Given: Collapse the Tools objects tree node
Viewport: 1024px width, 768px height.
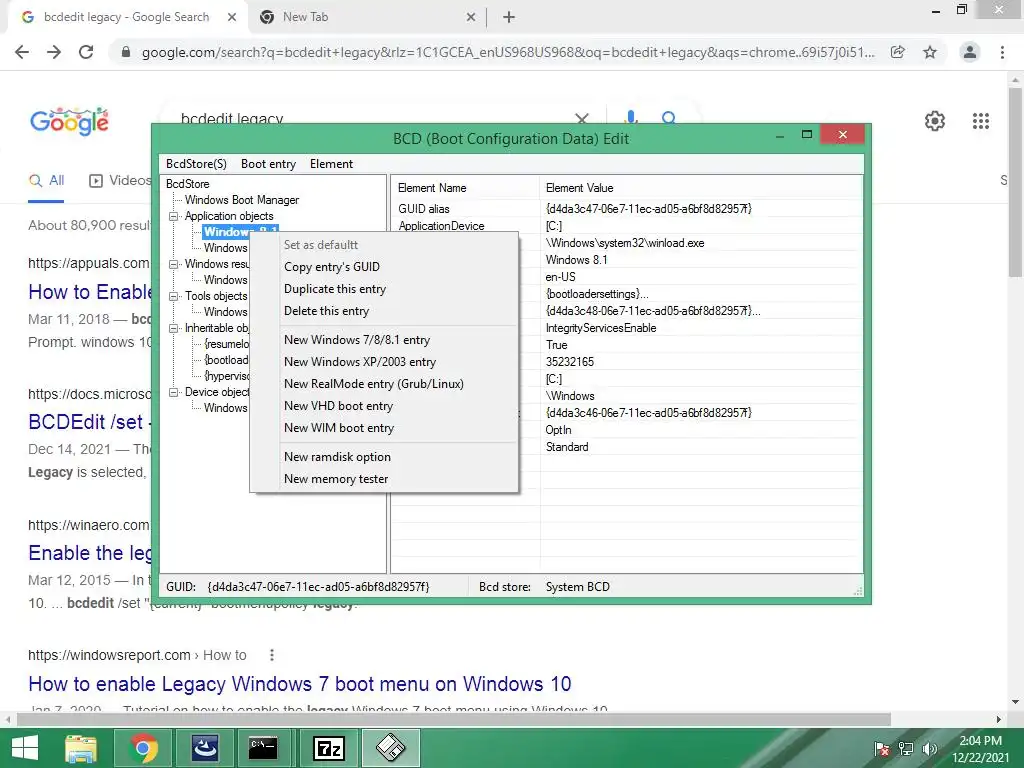Looking at the screenshot, I should point(174,296).
